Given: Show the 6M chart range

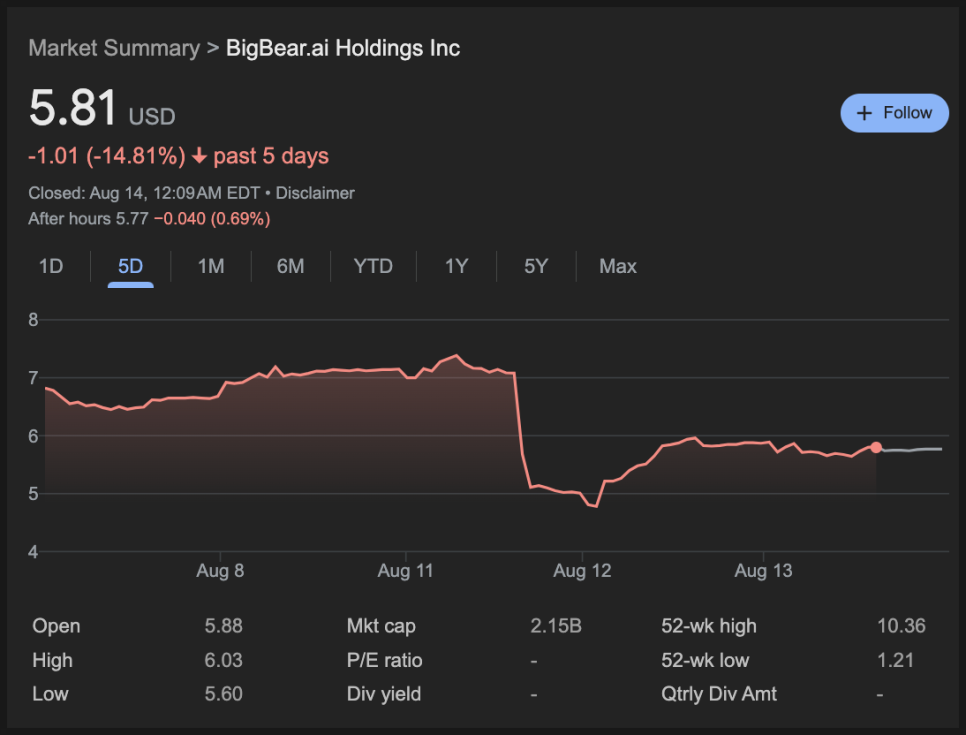Looking at the screenshot, I should tap(290, 266).
